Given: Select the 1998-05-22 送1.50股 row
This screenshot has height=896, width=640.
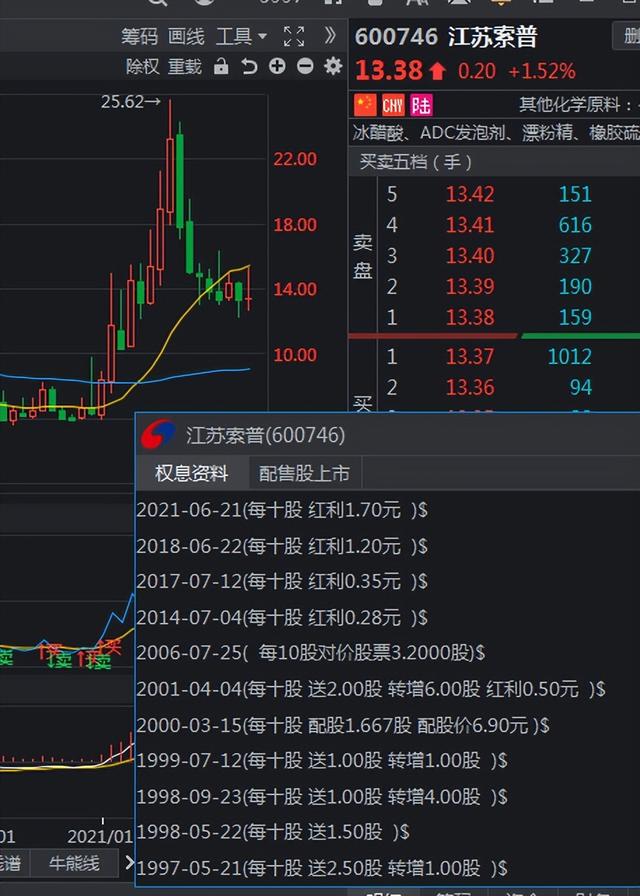Looking at the screenshot, I should pyautogui.click(x=273, y=832).
